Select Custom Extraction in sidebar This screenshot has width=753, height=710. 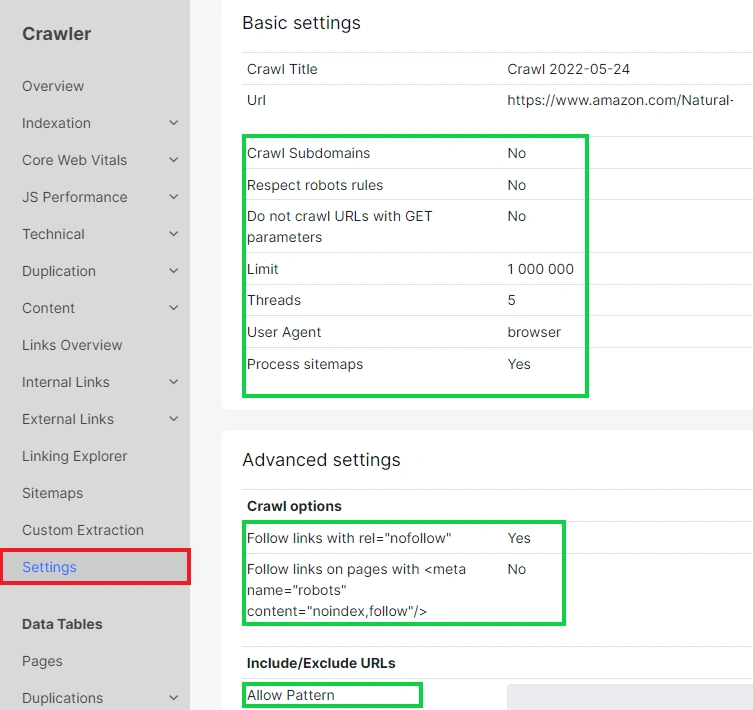pos(83,530)
